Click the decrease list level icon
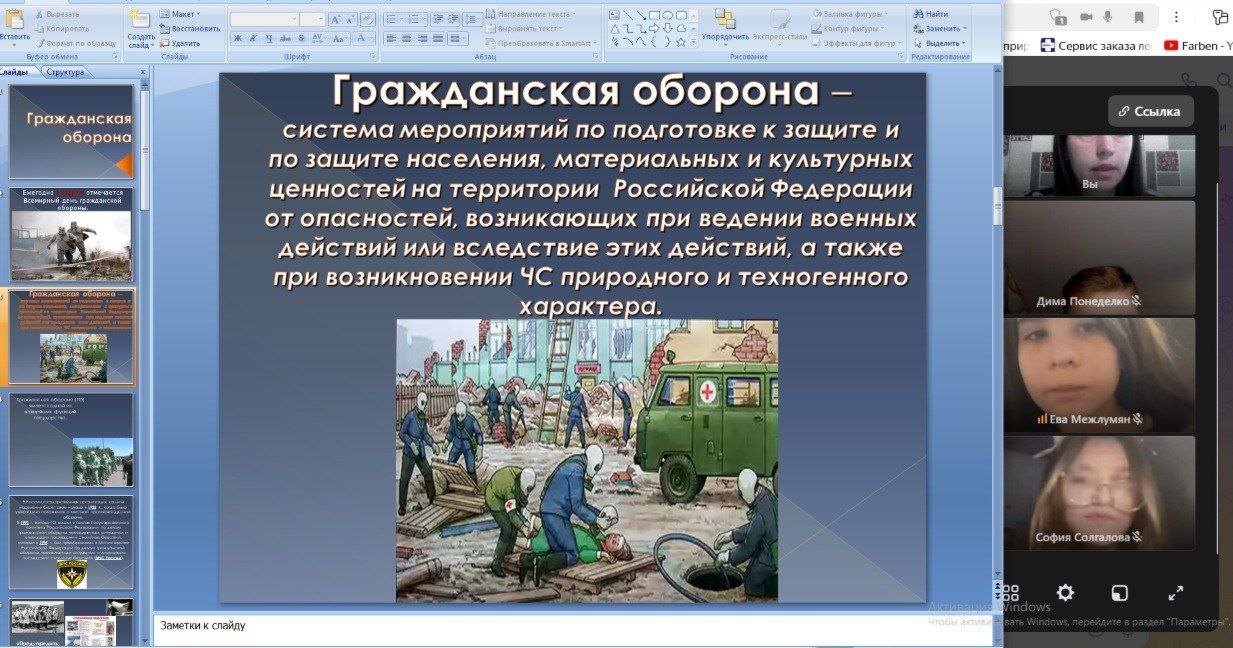 coord(437,19)
